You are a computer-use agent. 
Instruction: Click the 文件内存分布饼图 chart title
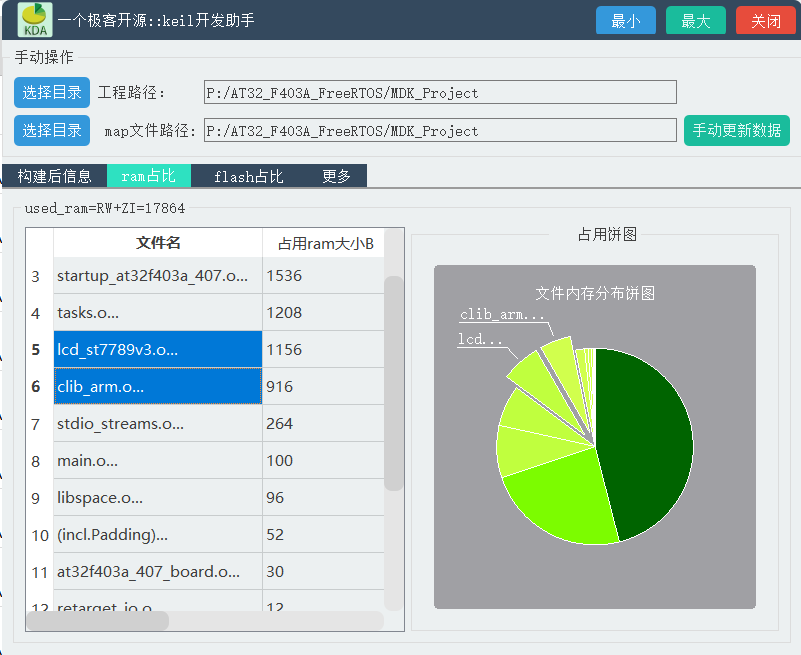pos(595,293)
